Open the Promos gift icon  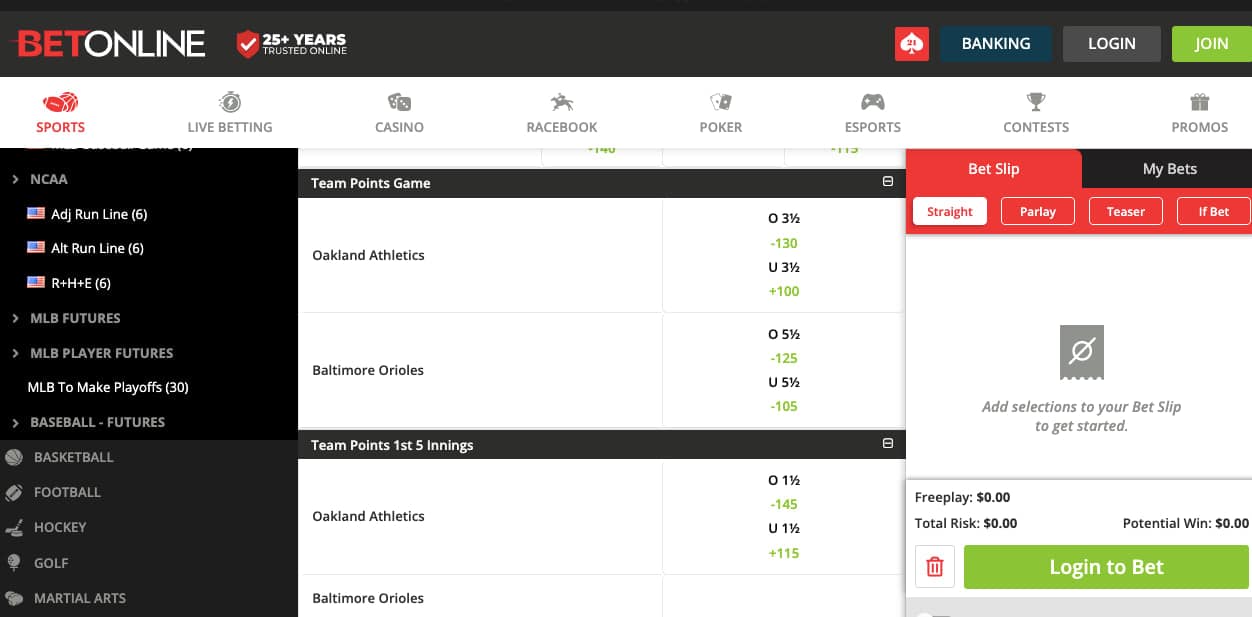(x=1200, y=102)
